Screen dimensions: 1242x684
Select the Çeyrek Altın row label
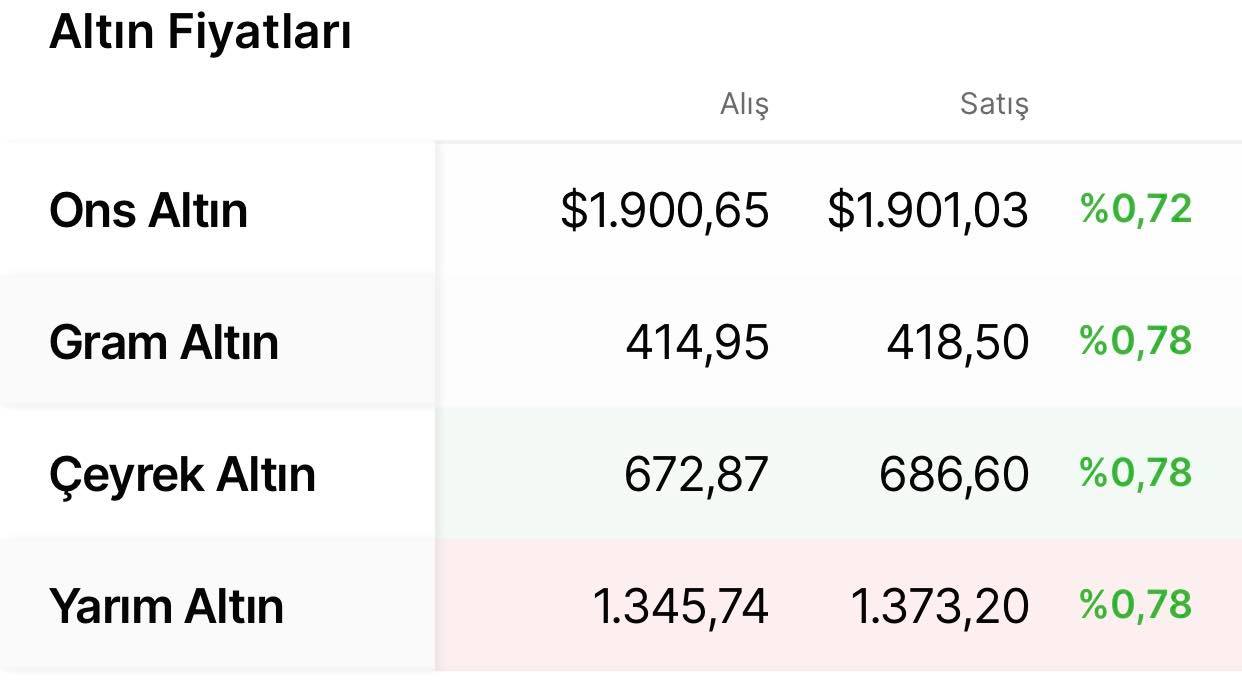tap(182, 475)
